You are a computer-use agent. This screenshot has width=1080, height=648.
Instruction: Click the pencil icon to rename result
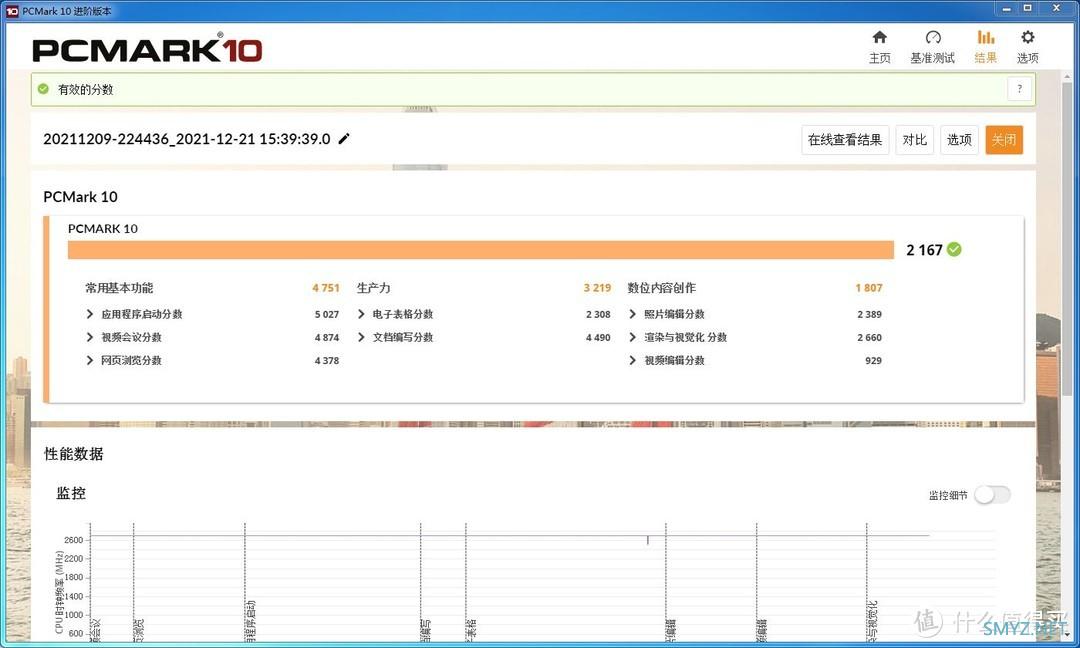tap(344, 138)
